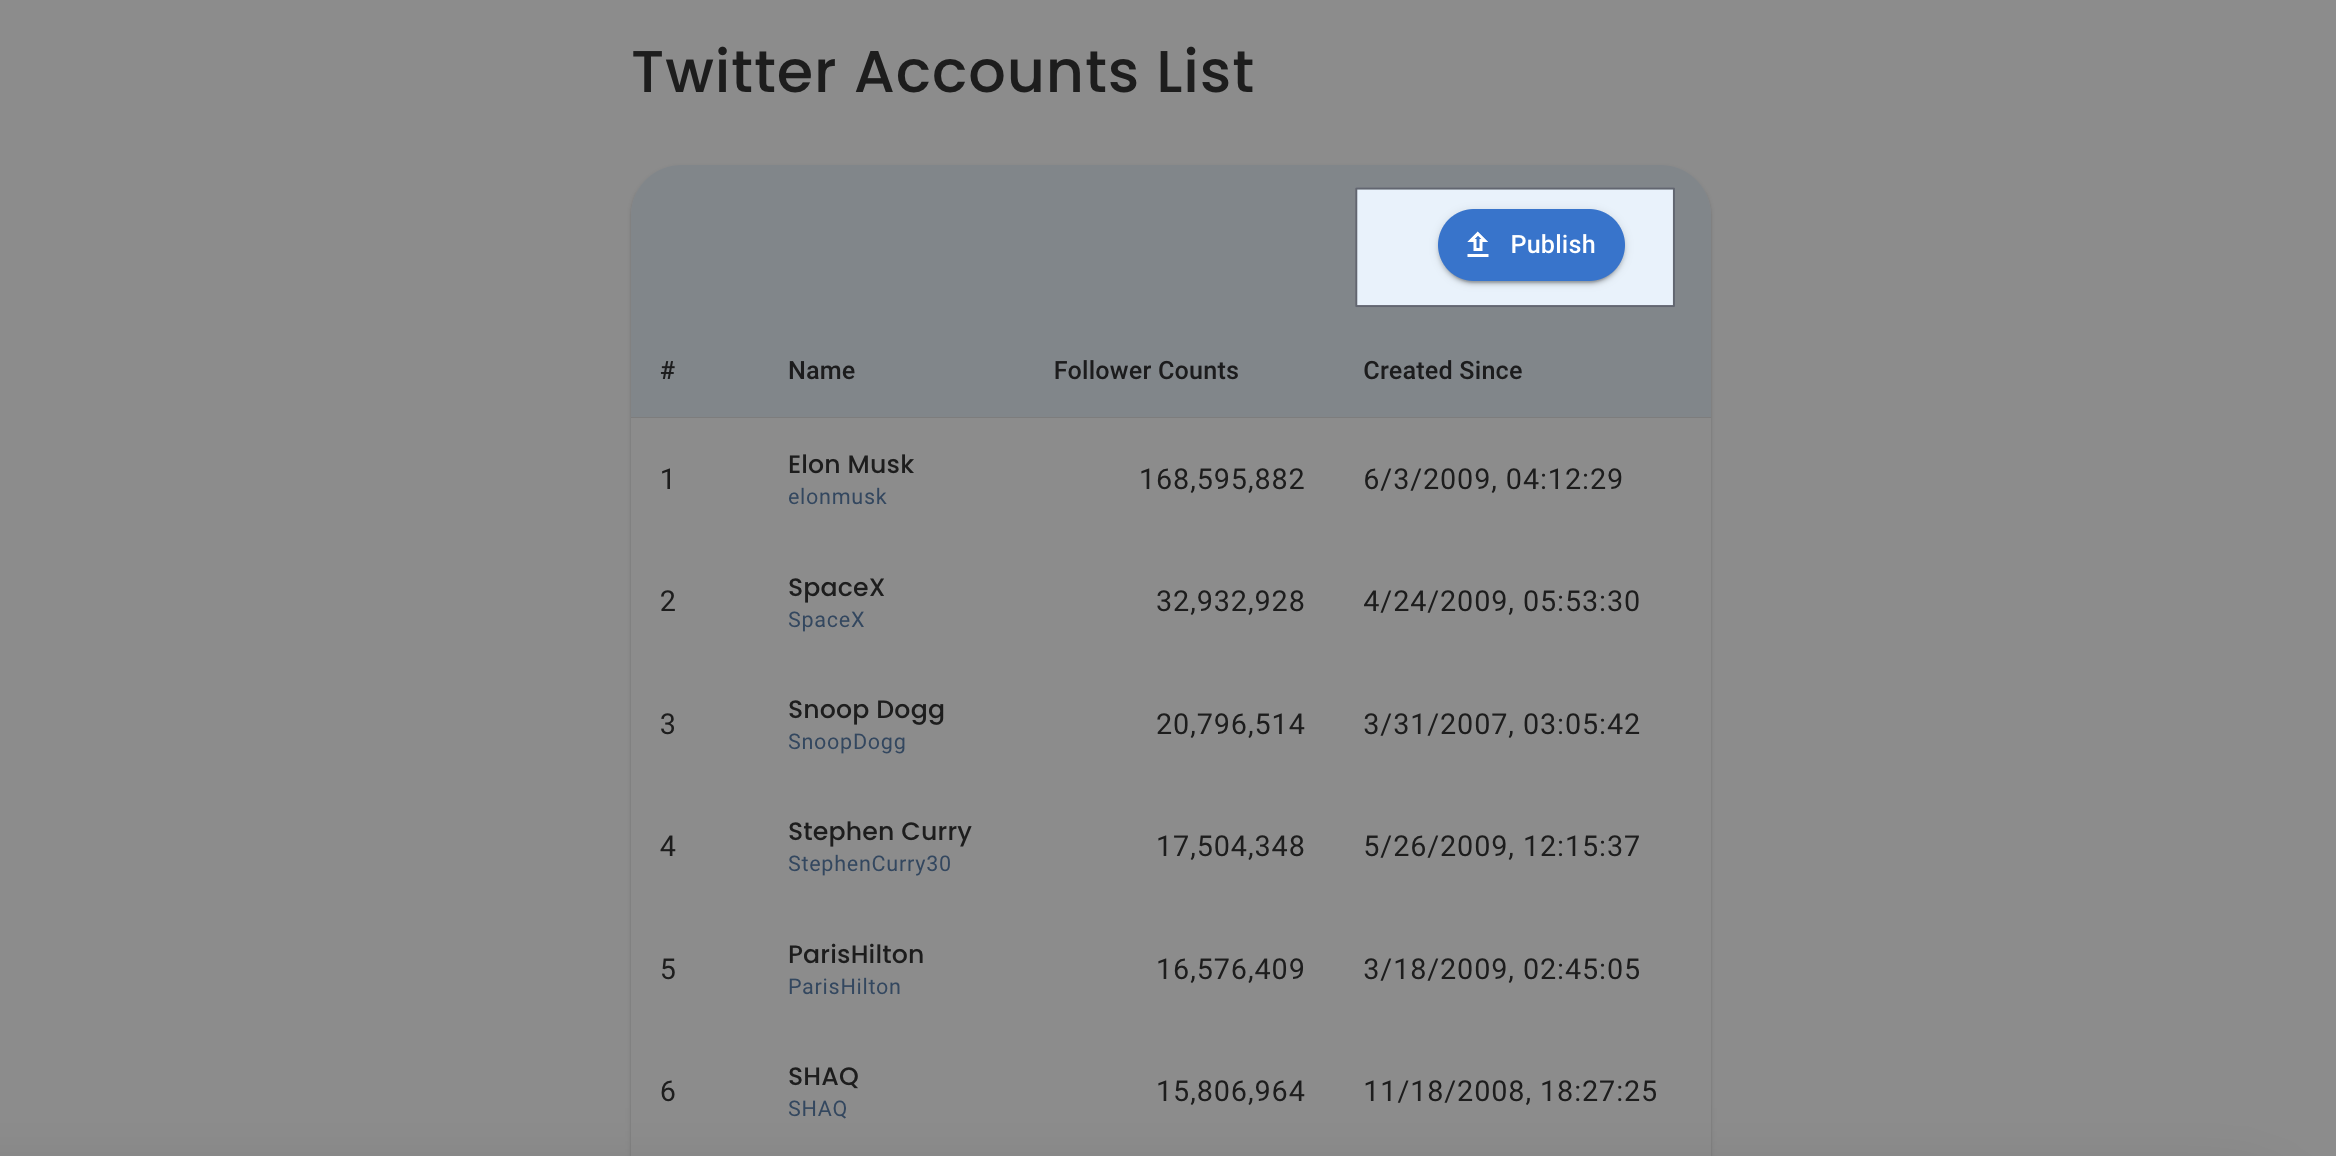Click the Twitter Accounts List heading

click(943, 72)
